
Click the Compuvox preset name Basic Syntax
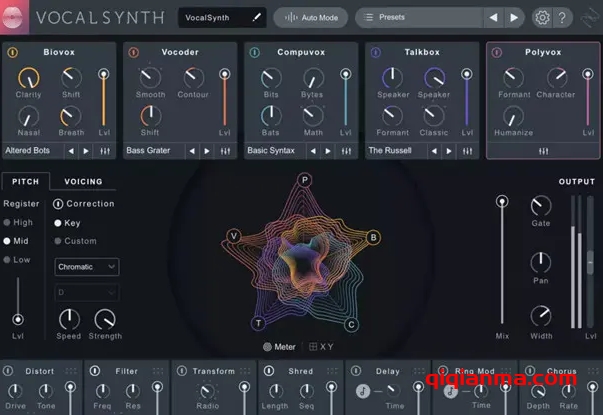(272, 151)
